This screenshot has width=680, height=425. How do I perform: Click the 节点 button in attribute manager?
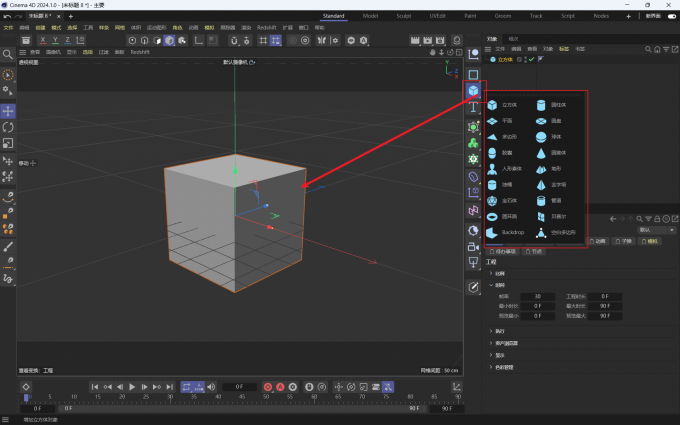pos(533,252)
